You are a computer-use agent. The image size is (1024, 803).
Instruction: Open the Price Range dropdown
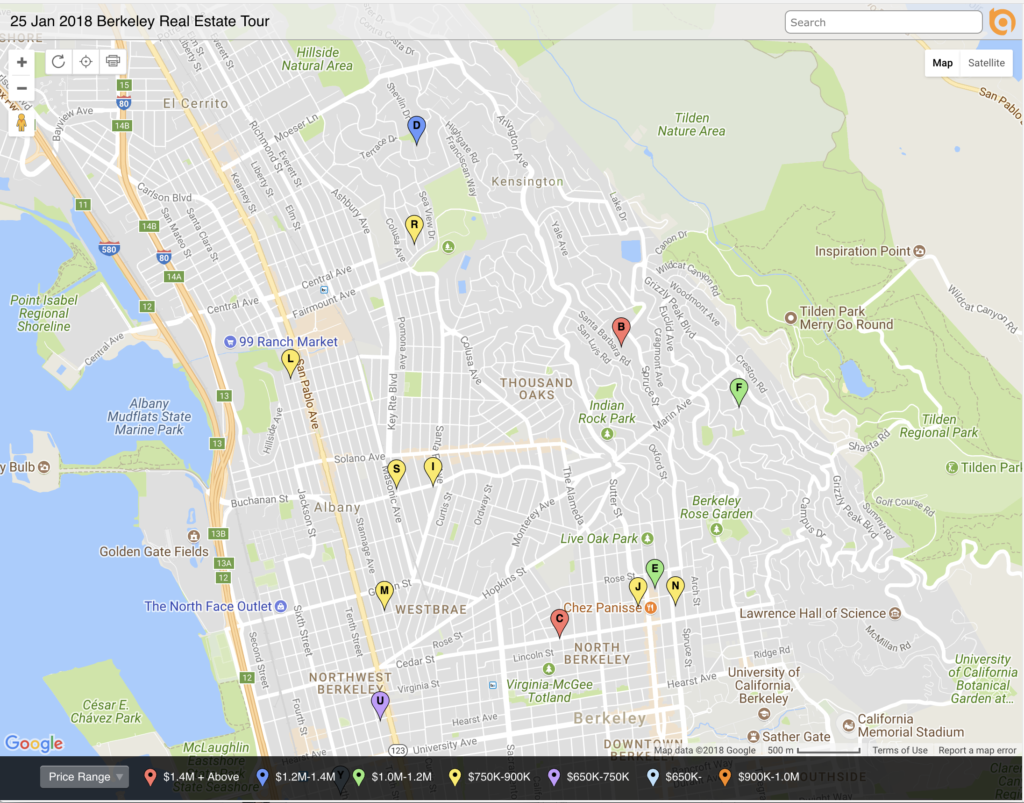click(x=84, y=777)
